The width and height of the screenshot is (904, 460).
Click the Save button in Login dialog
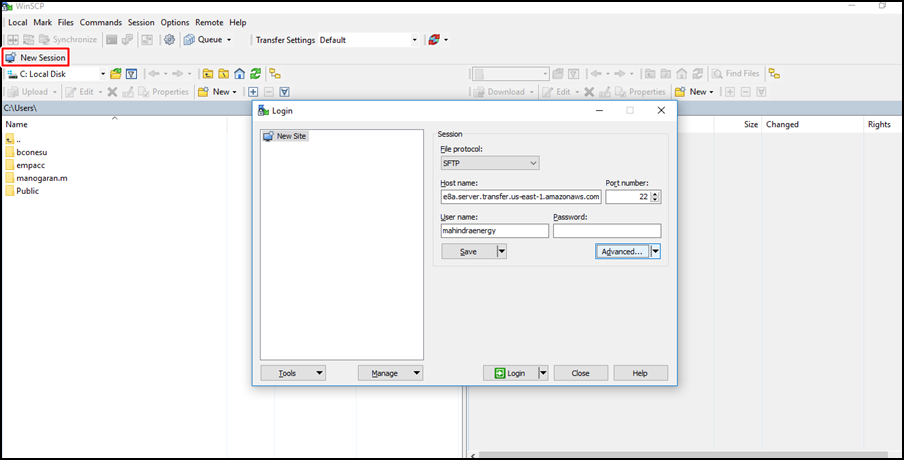(468, 251)
